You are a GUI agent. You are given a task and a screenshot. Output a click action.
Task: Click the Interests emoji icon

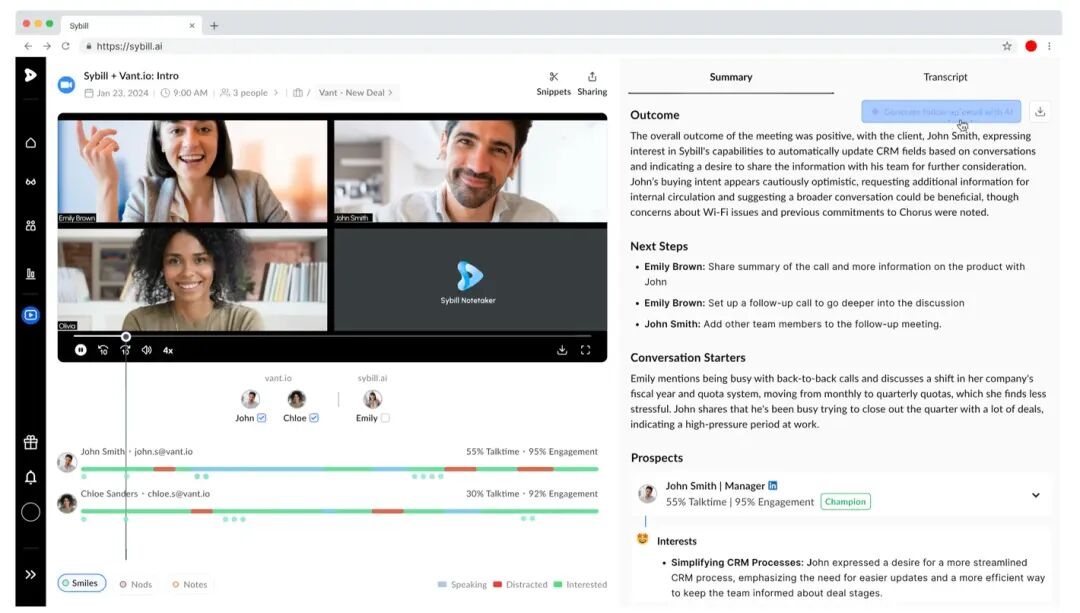point(643,539)
